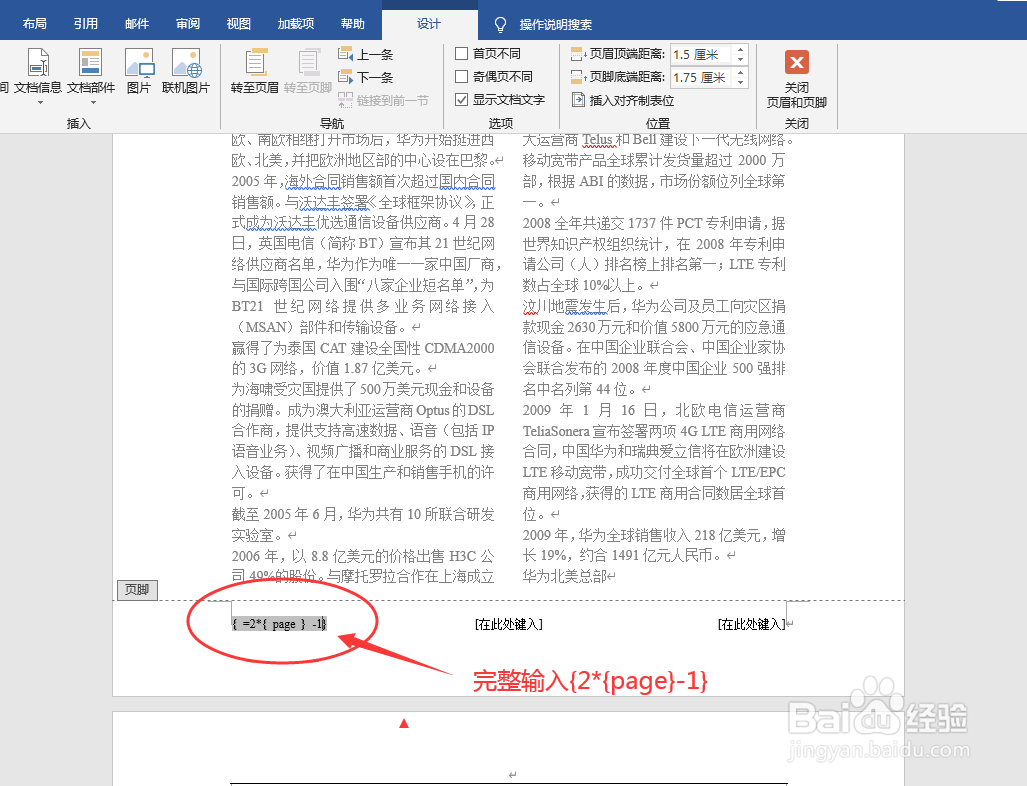Click 链接到前一节 (Link to Previous)
The width and height of the screenshot is (1027, 786).
pos(383,100)
